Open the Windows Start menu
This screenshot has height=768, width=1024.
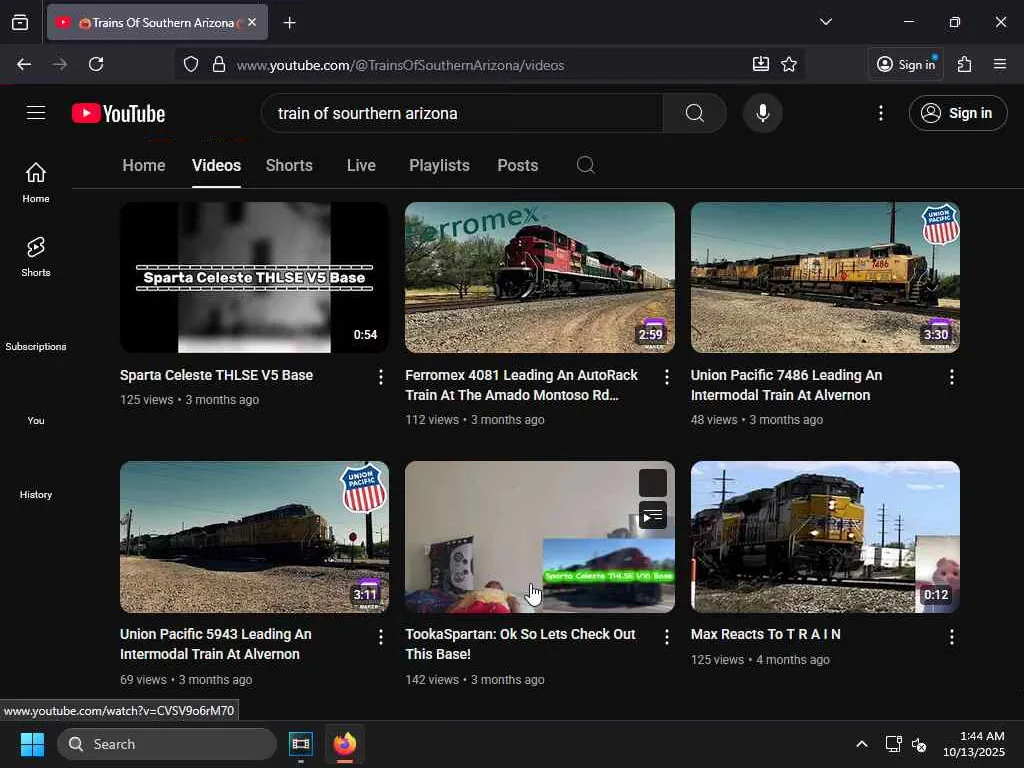[32, 744]
